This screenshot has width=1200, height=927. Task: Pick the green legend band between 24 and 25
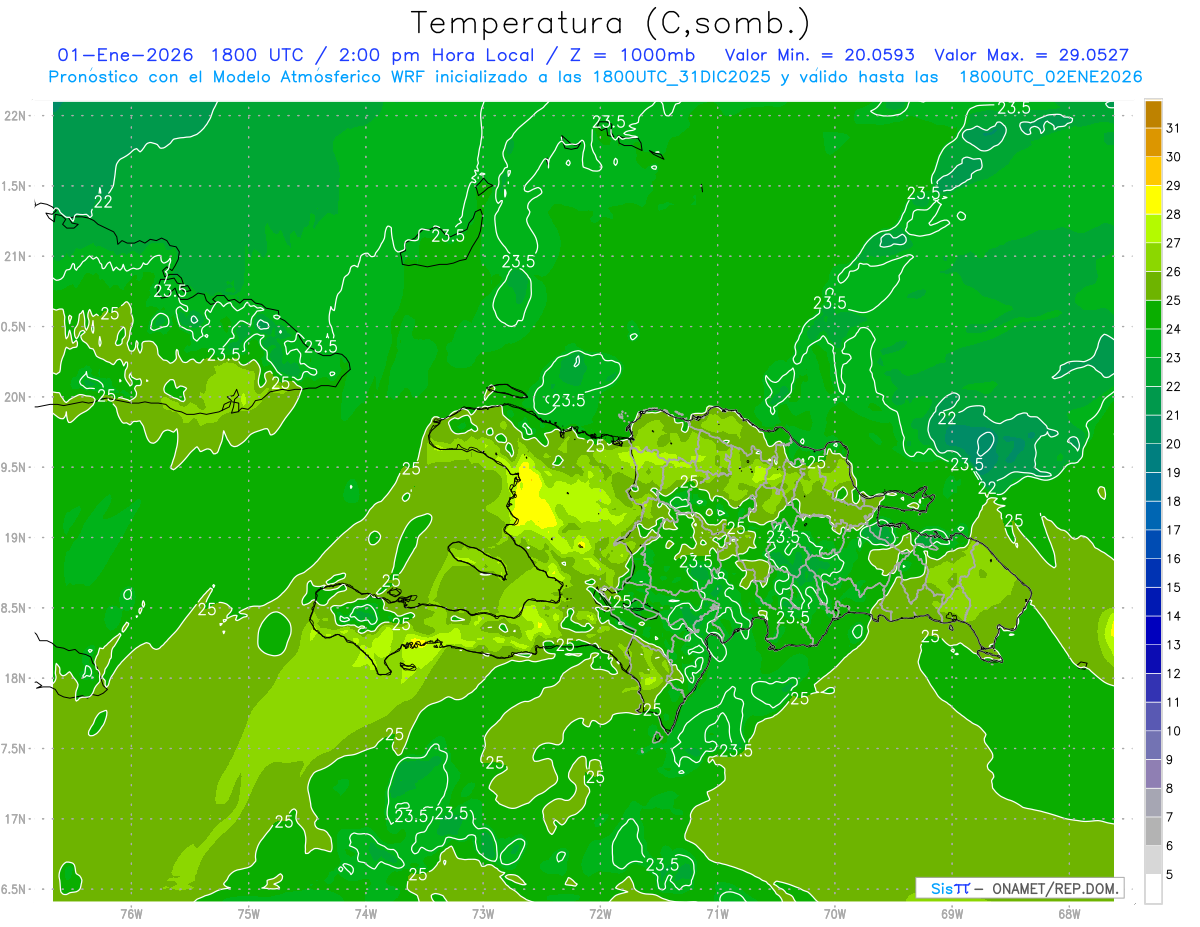tap(1153, 315)
